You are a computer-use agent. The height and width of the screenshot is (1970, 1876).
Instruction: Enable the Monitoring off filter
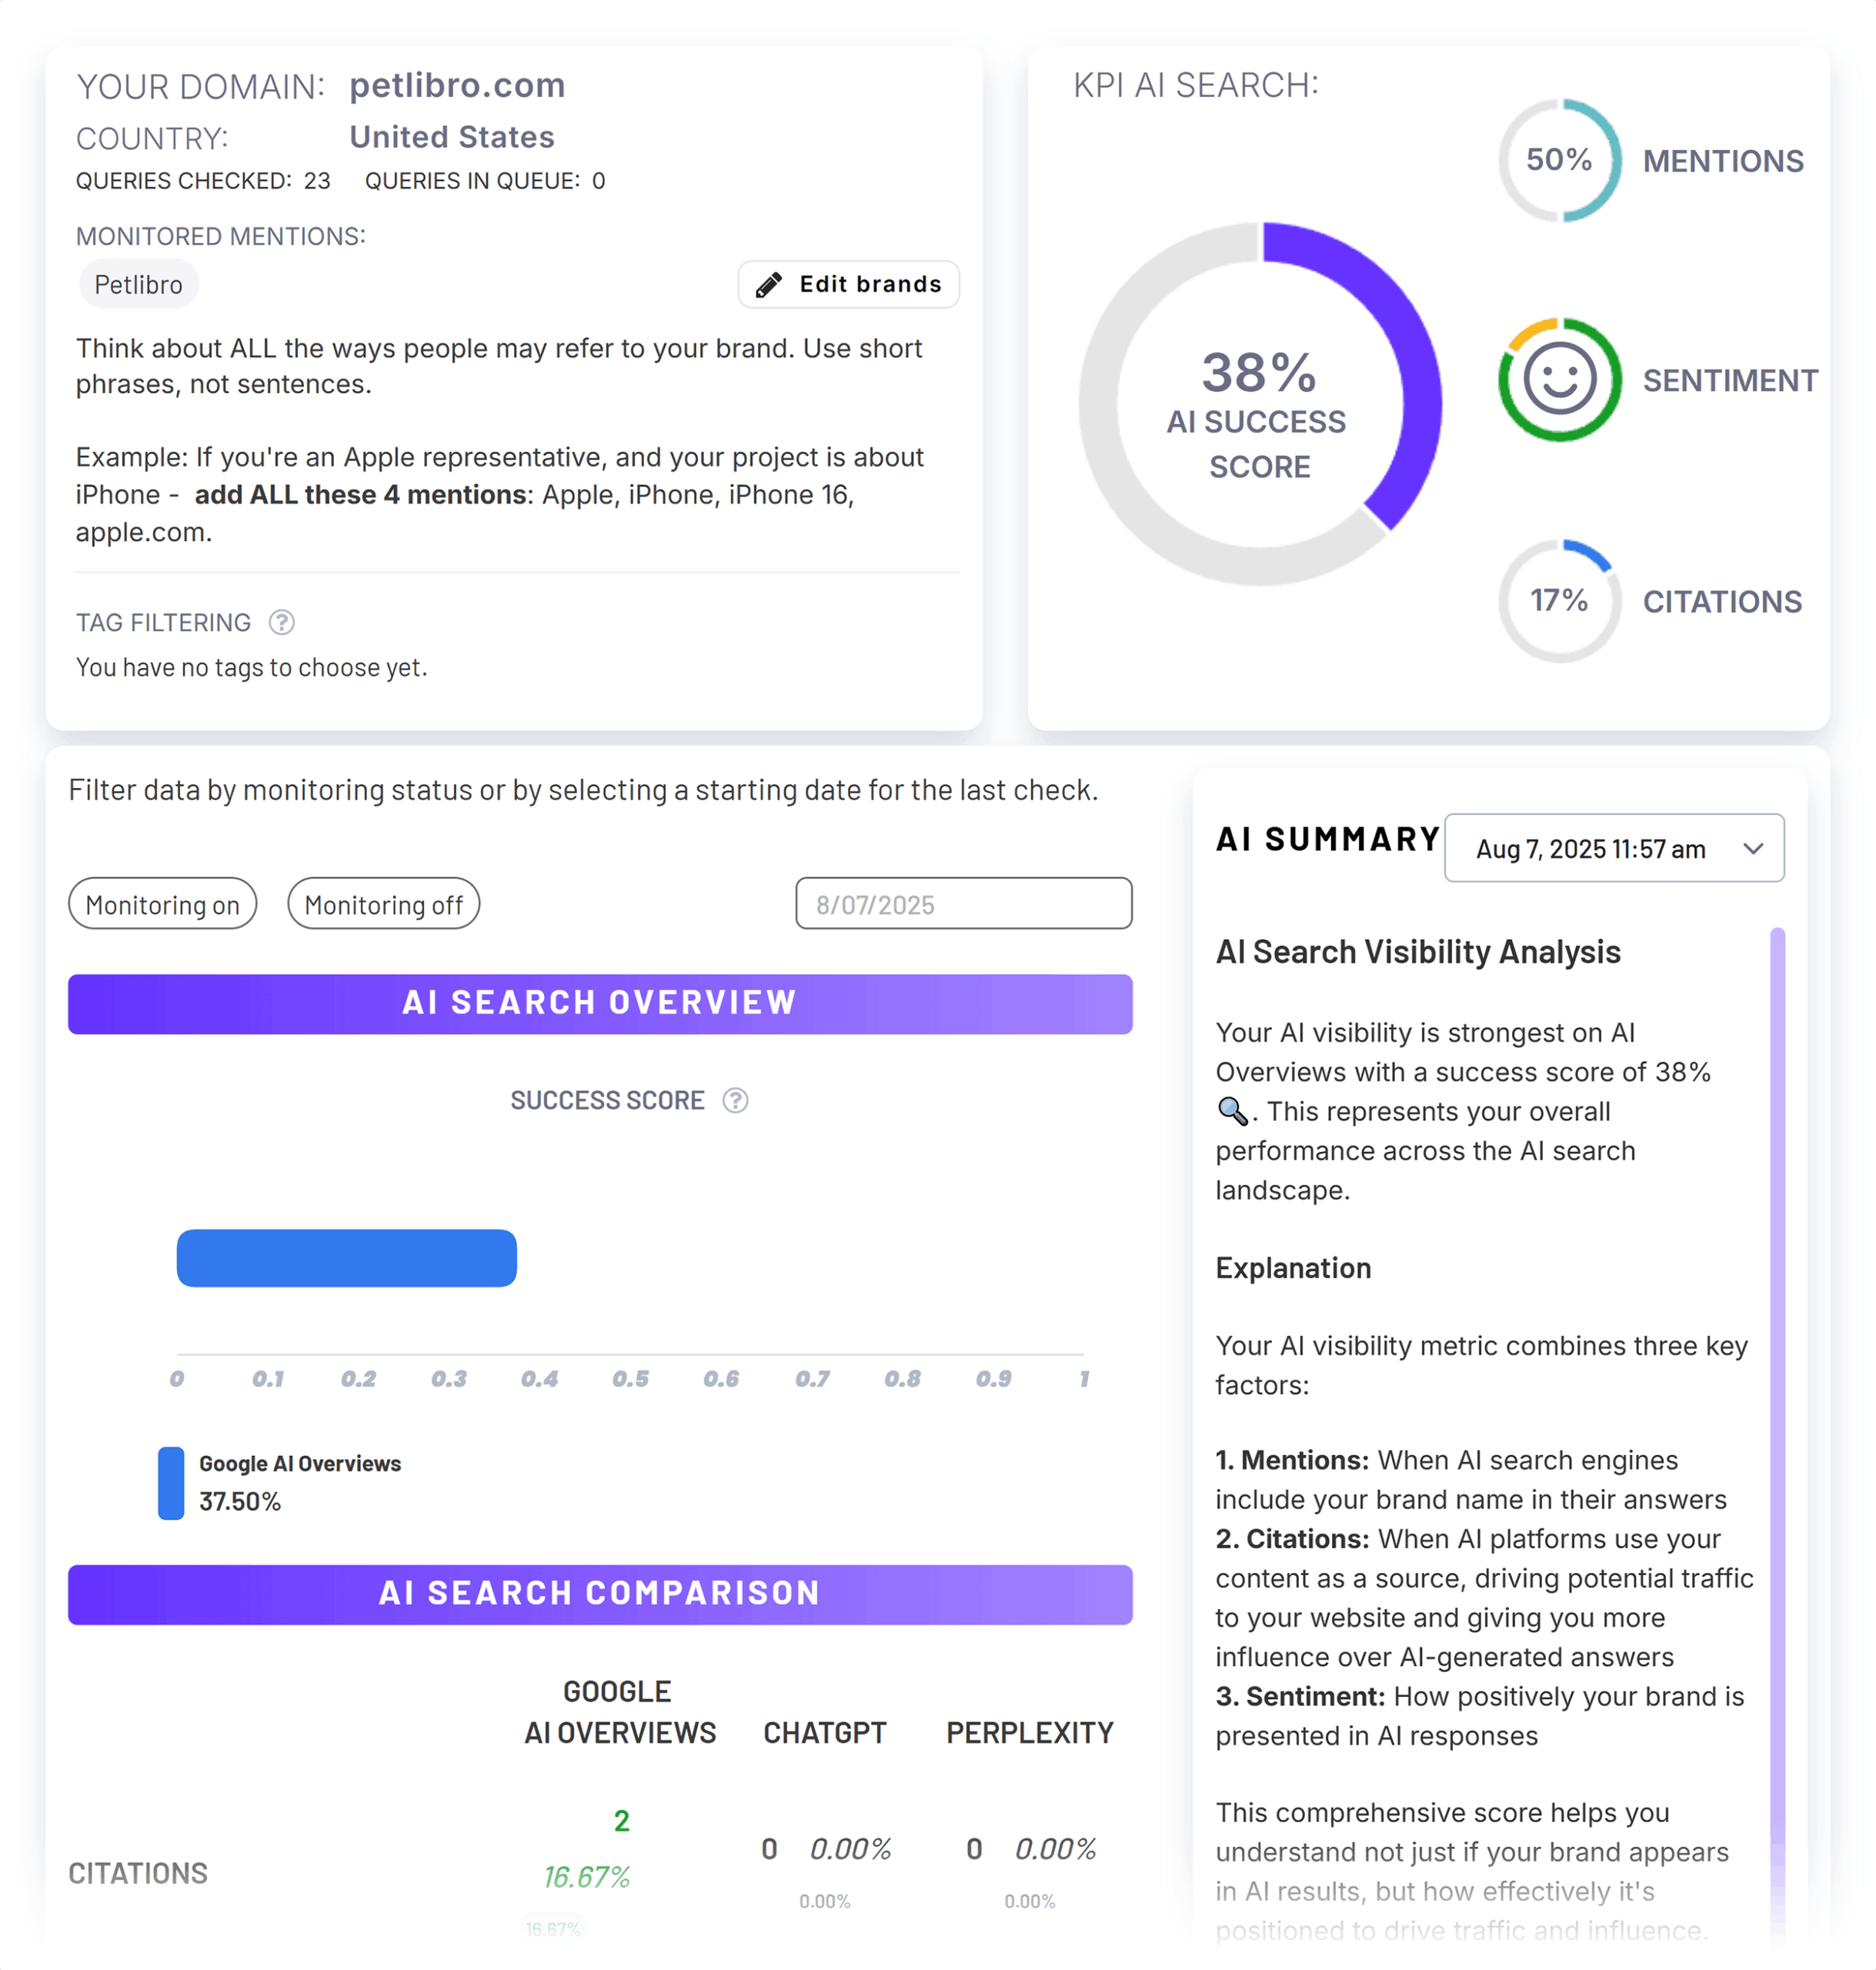(383, 903)
